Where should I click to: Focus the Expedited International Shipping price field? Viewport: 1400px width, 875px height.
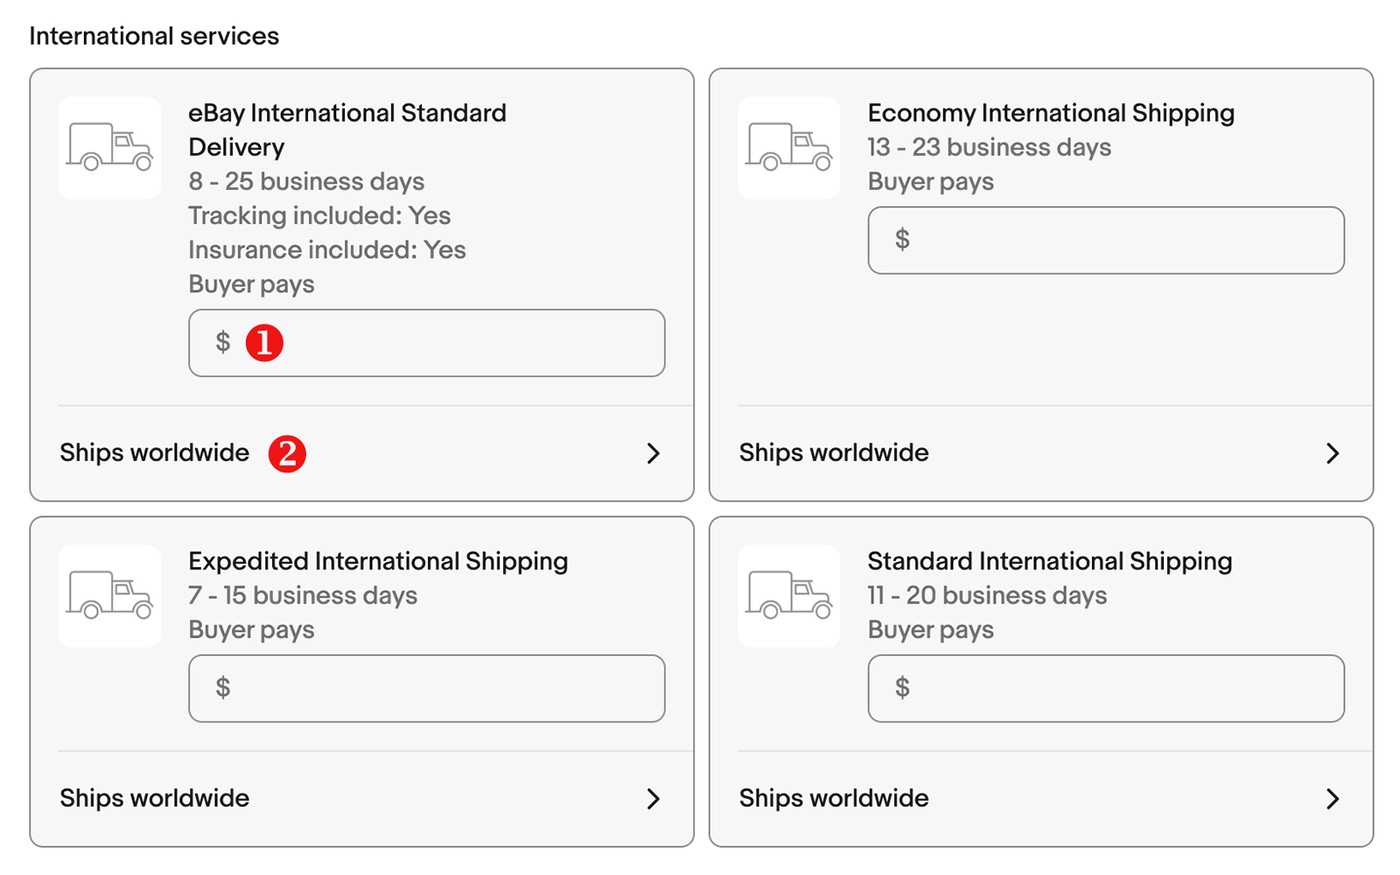427,688
